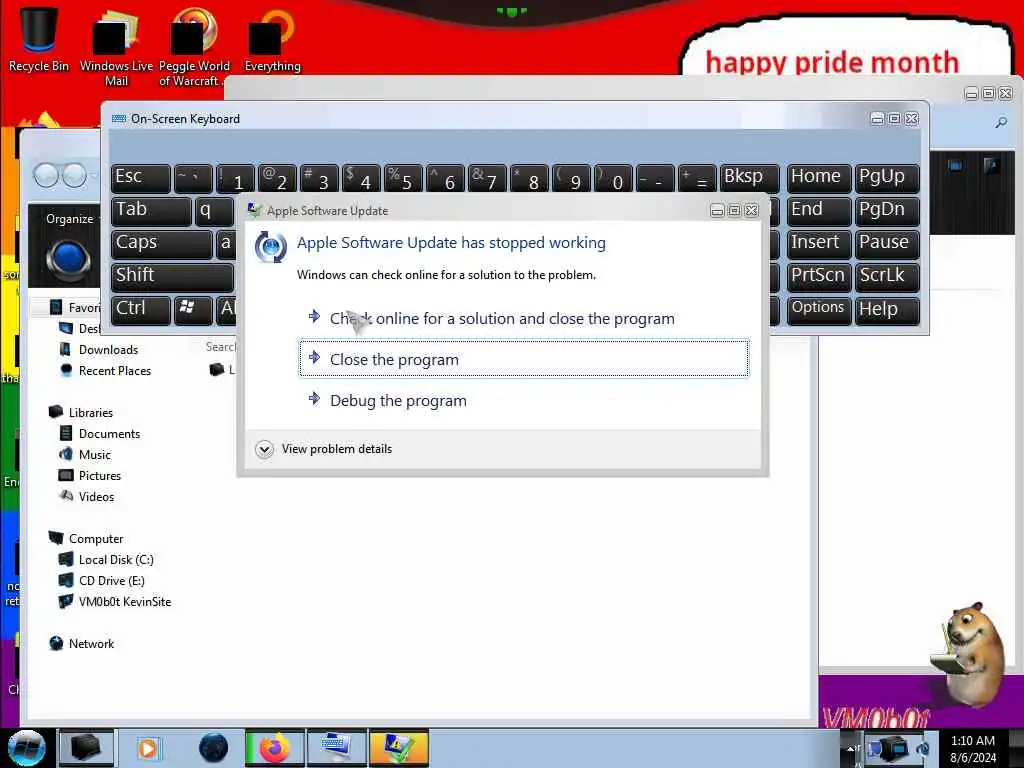Image resolution: width=1024 pixels, height=768 pixels.
Task: Toggle the Caps key on keyboard
Action: click(x=161, y=244)
